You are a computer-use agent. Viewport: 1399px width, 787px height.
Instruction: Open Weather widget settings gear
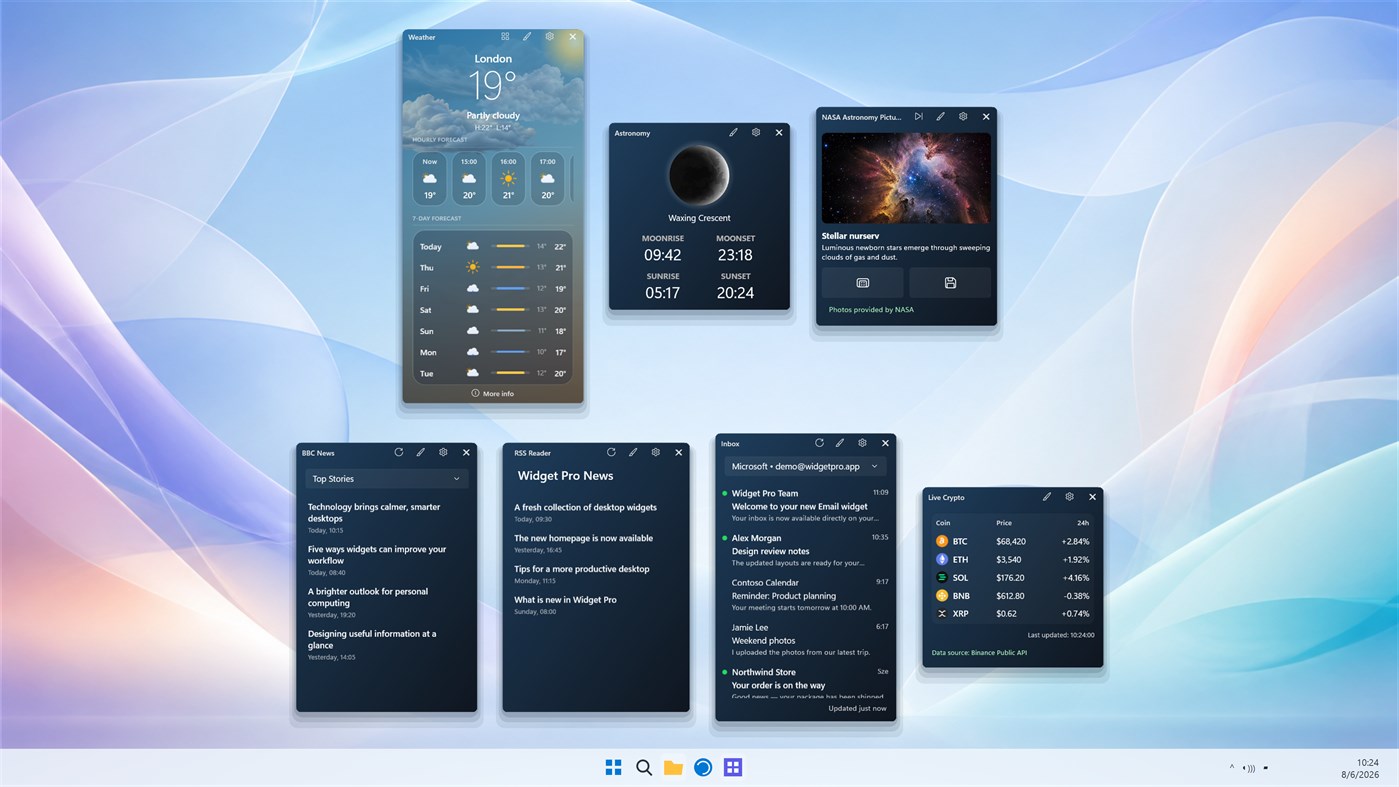pos(550,37)
